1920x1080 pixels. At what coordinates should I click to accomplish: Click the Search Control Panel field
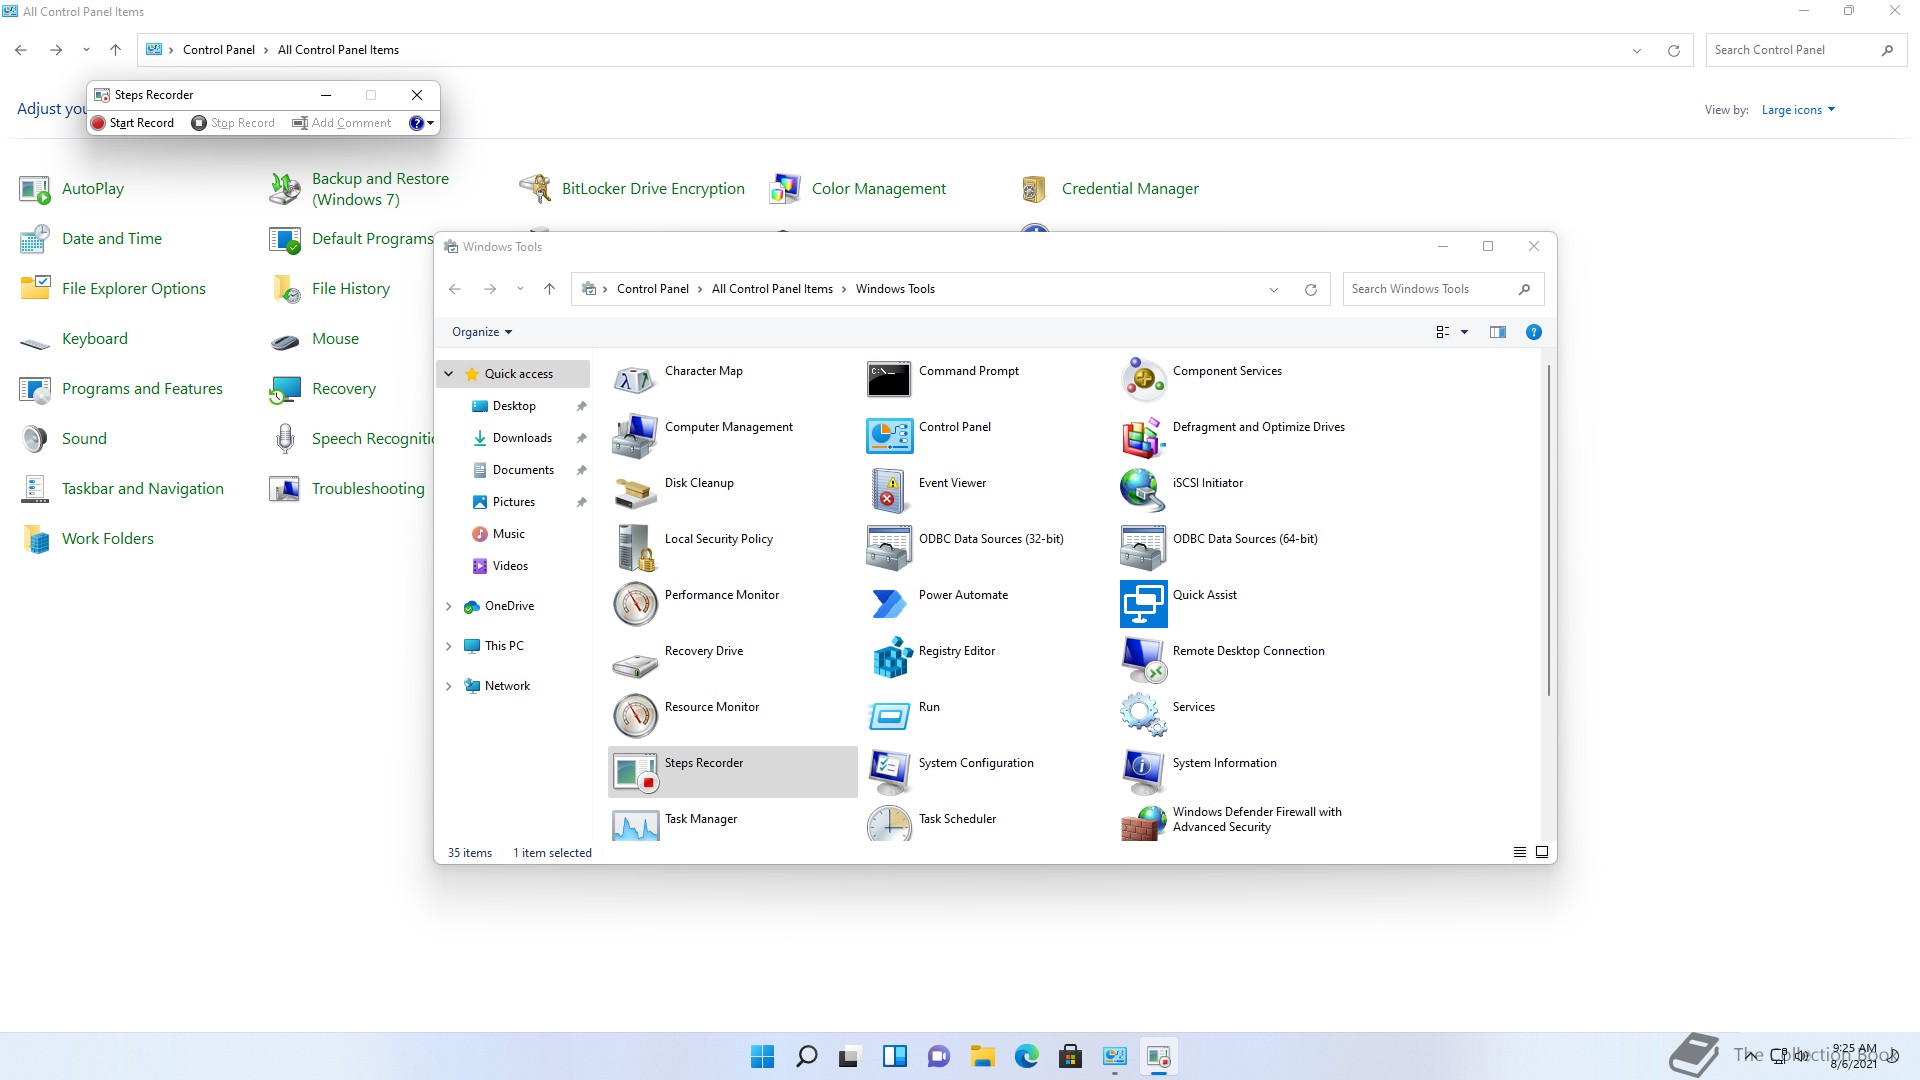(x=1806, y=50)
